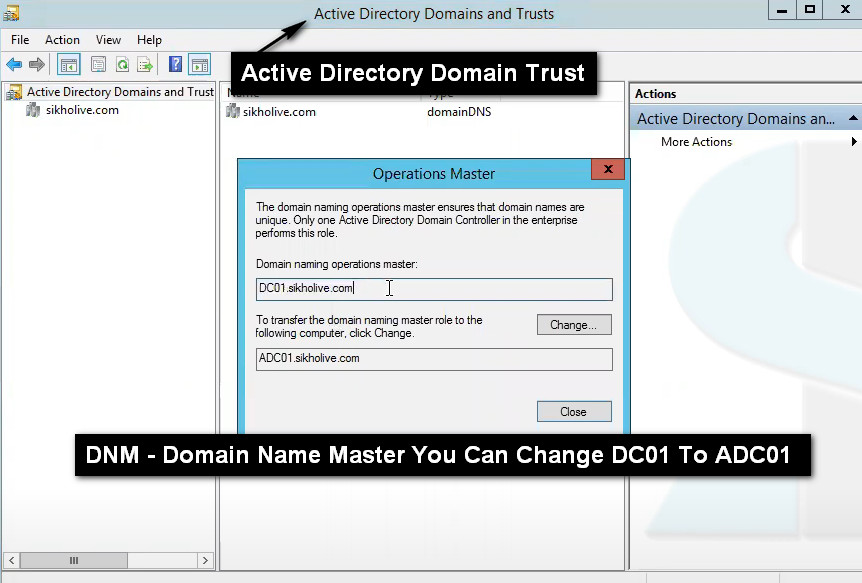862x583 pixels.
Task: Click the Actions pane heading
Action: click(655, 94)
